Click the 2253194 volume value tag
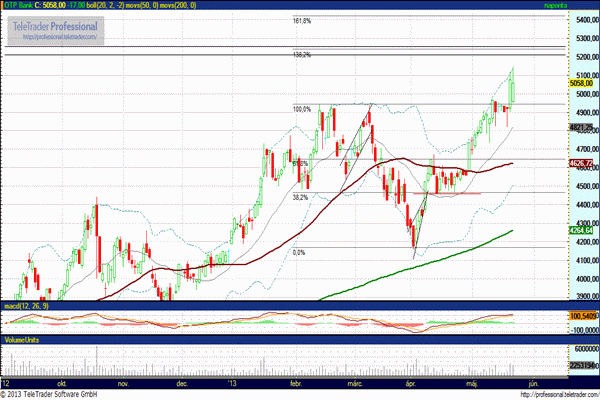The image size is (600, 400). [x=584, y=366]
